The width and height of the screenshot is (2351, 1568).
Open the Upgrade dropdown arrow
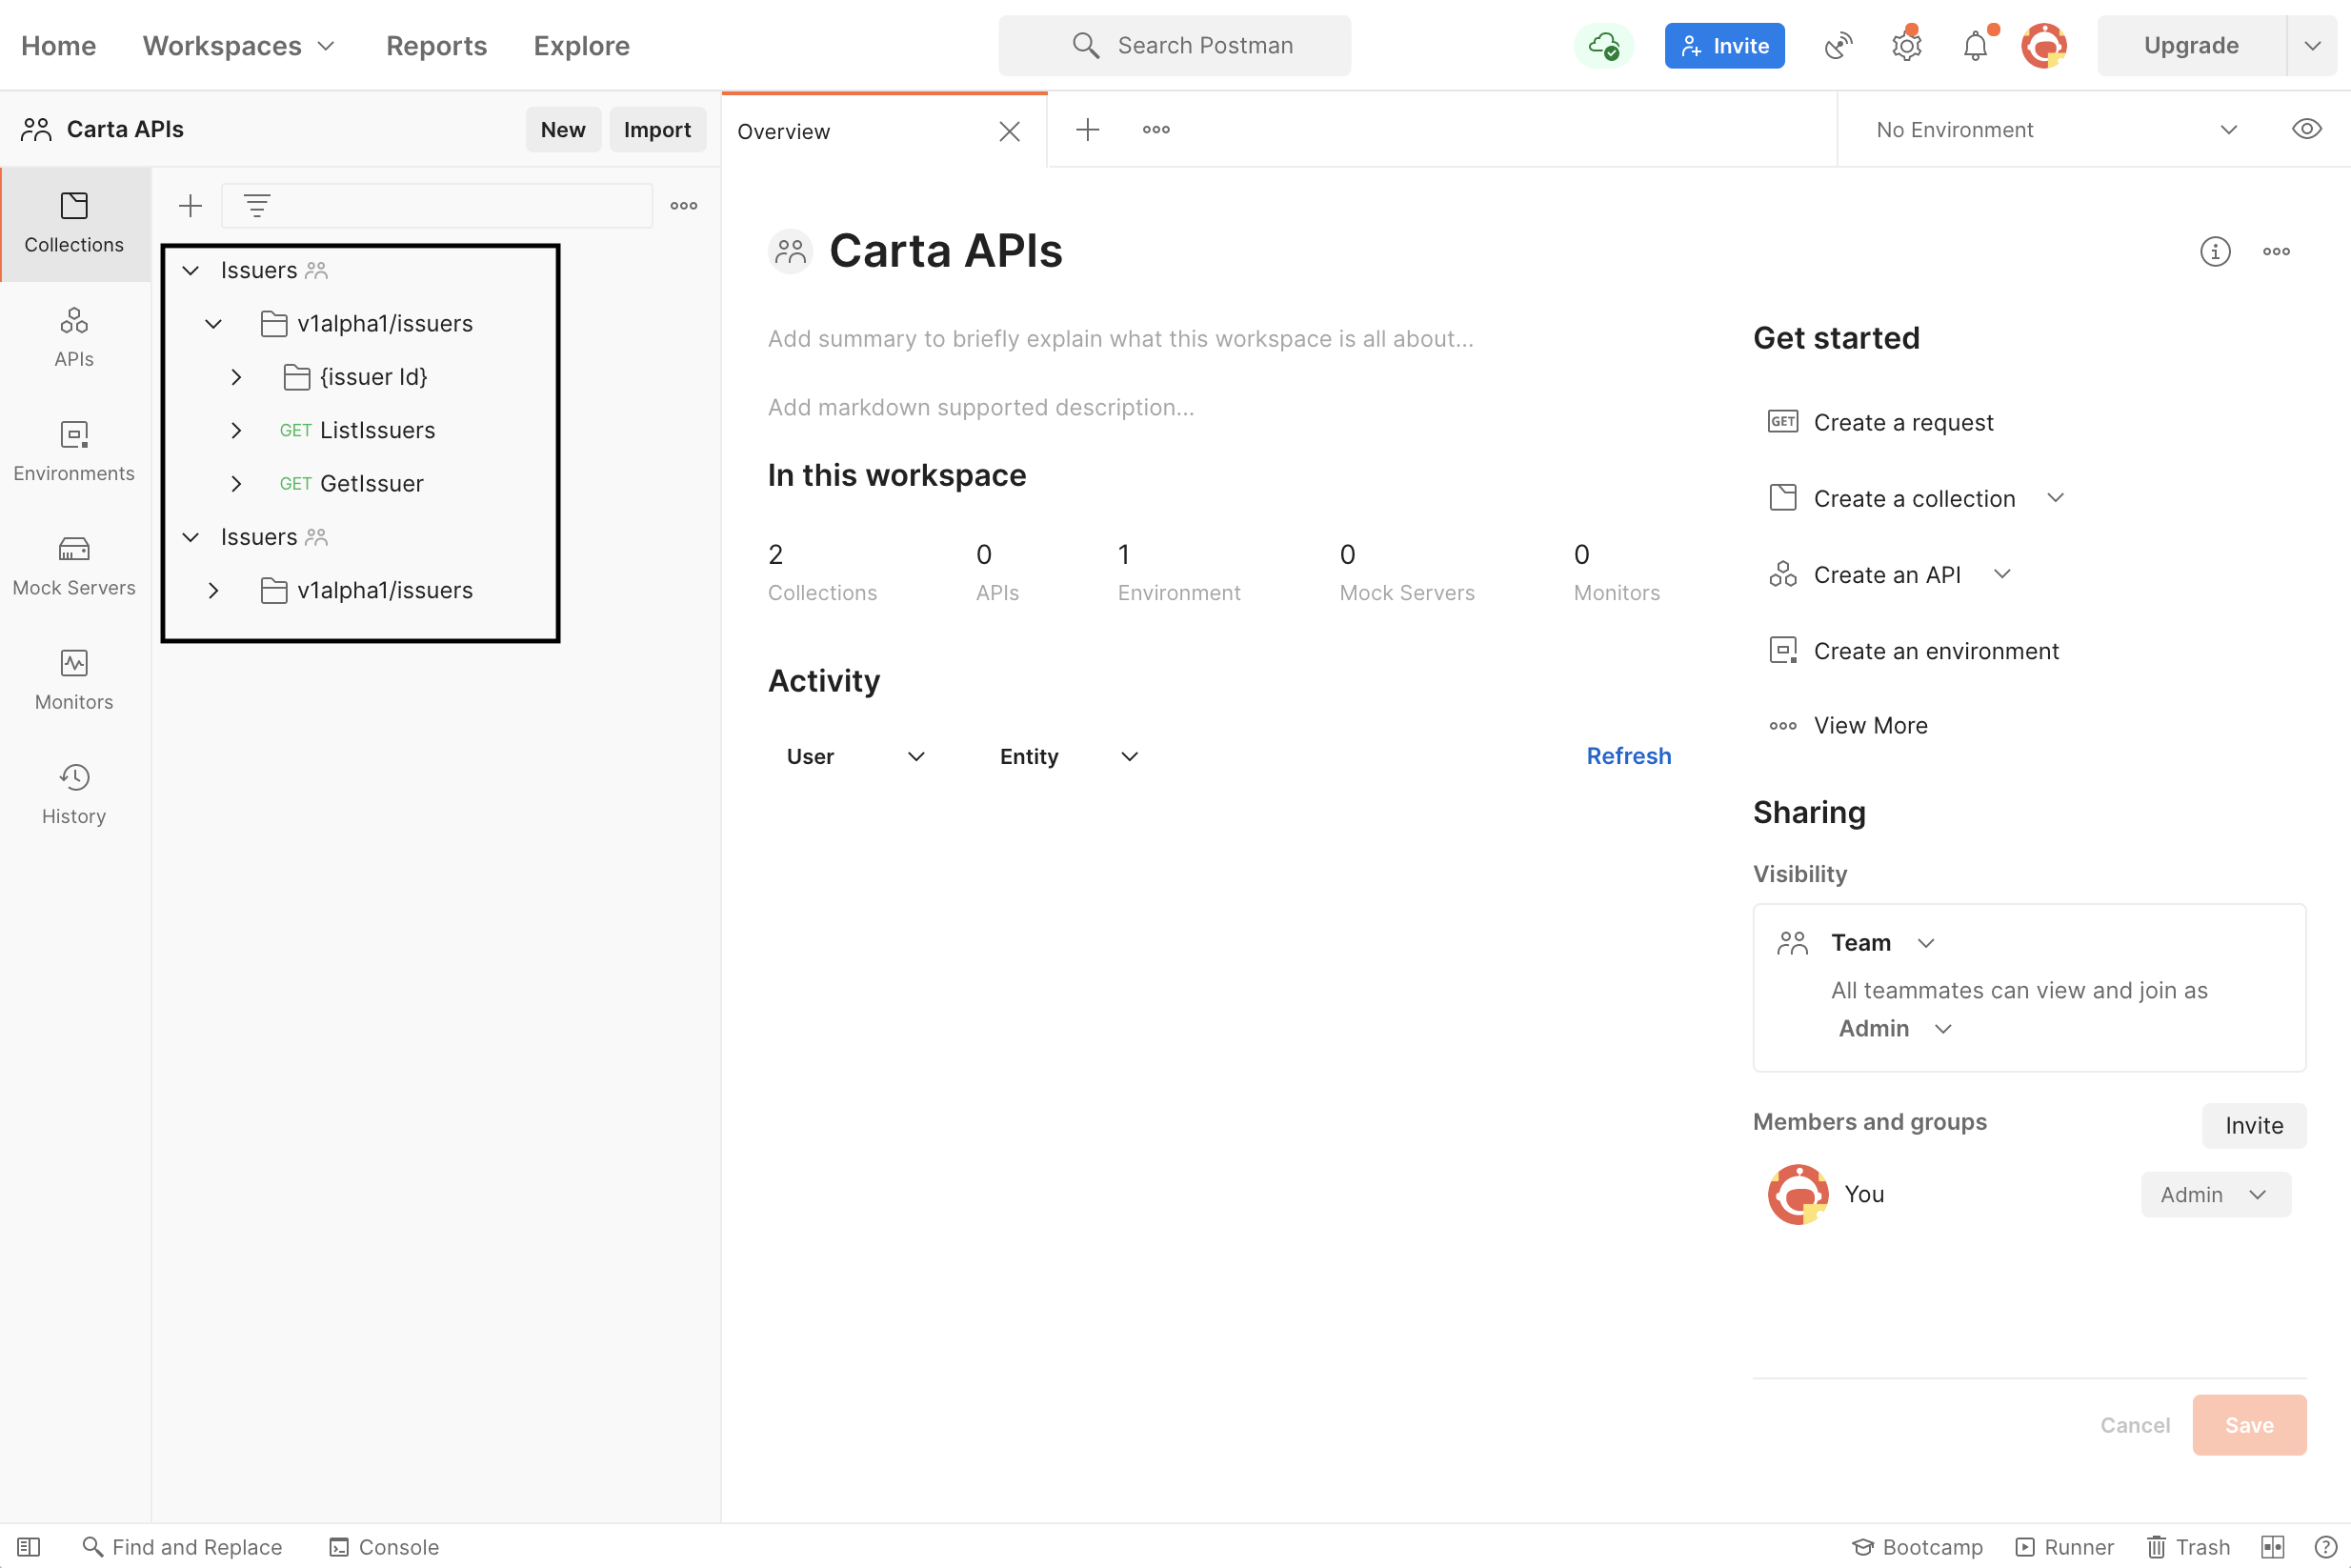2312,46
